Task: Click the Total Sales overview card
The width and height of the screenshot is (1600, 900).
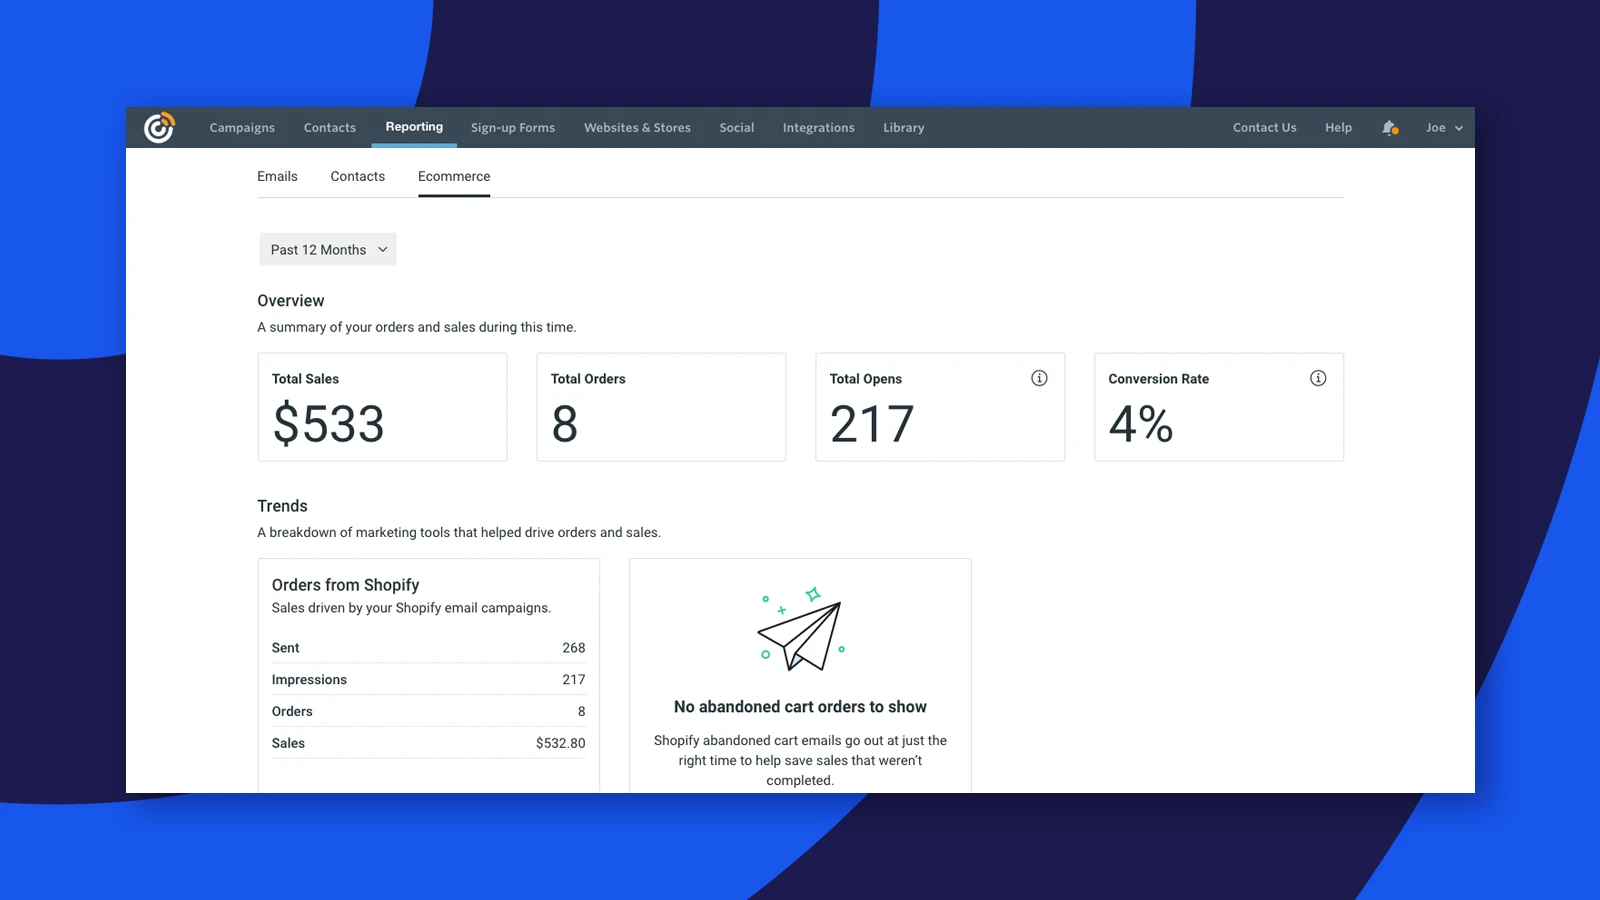Action: click(x=382, y=407)
